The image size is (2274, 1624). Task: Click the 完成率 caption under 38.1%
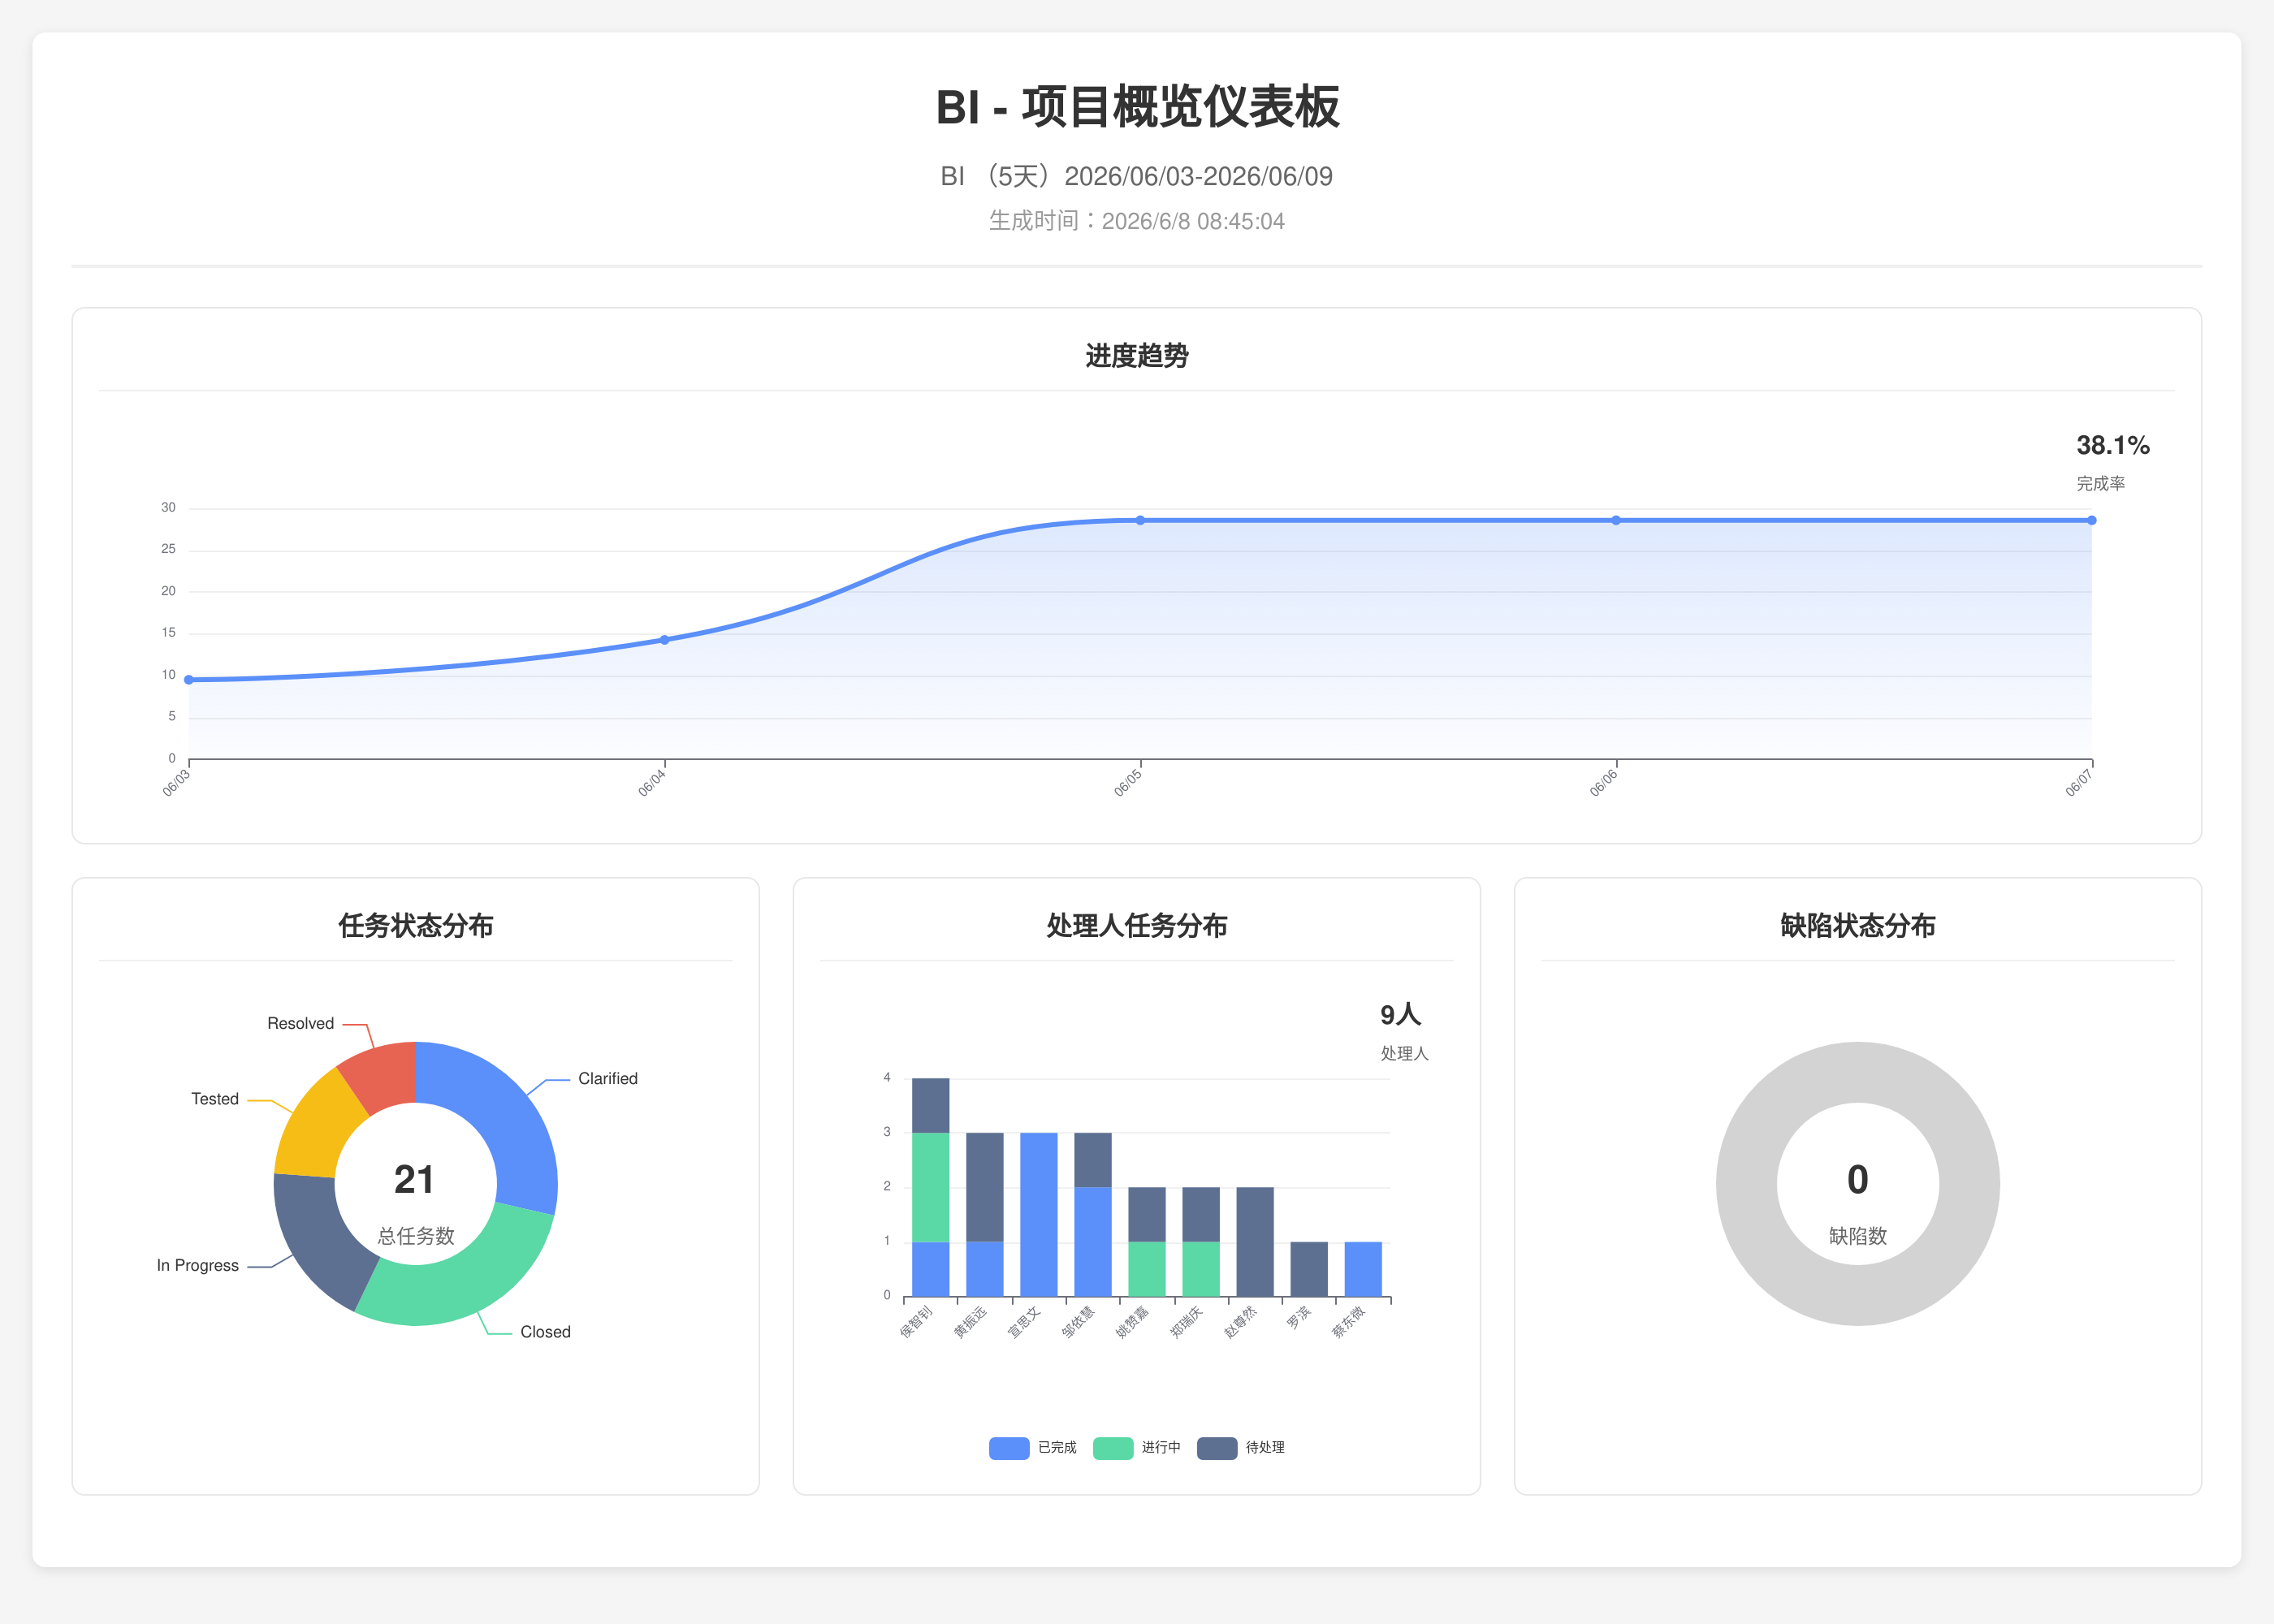point(2101,484)
